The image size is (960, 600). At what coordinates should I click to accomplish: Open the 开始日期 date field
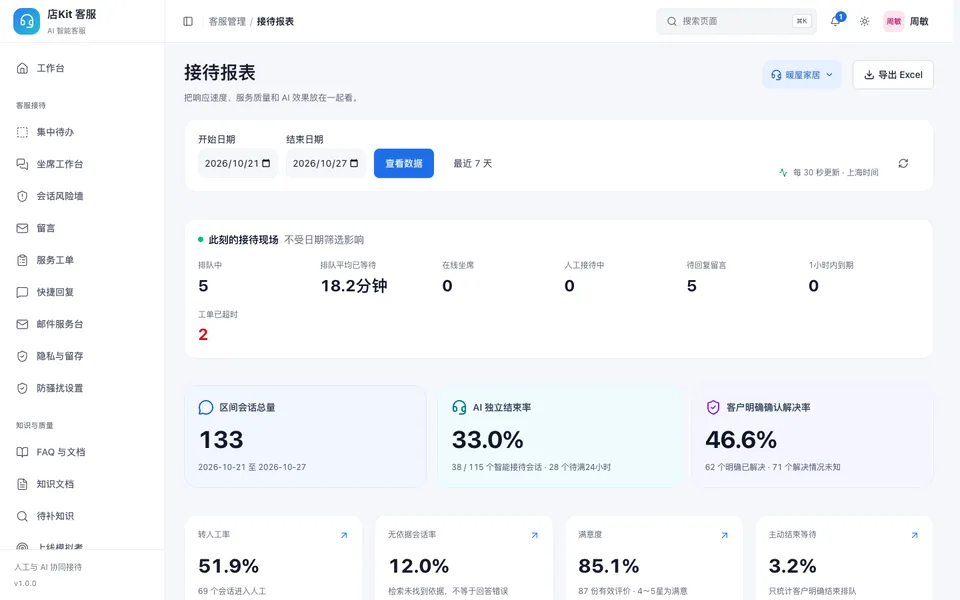tap(238, 163)
